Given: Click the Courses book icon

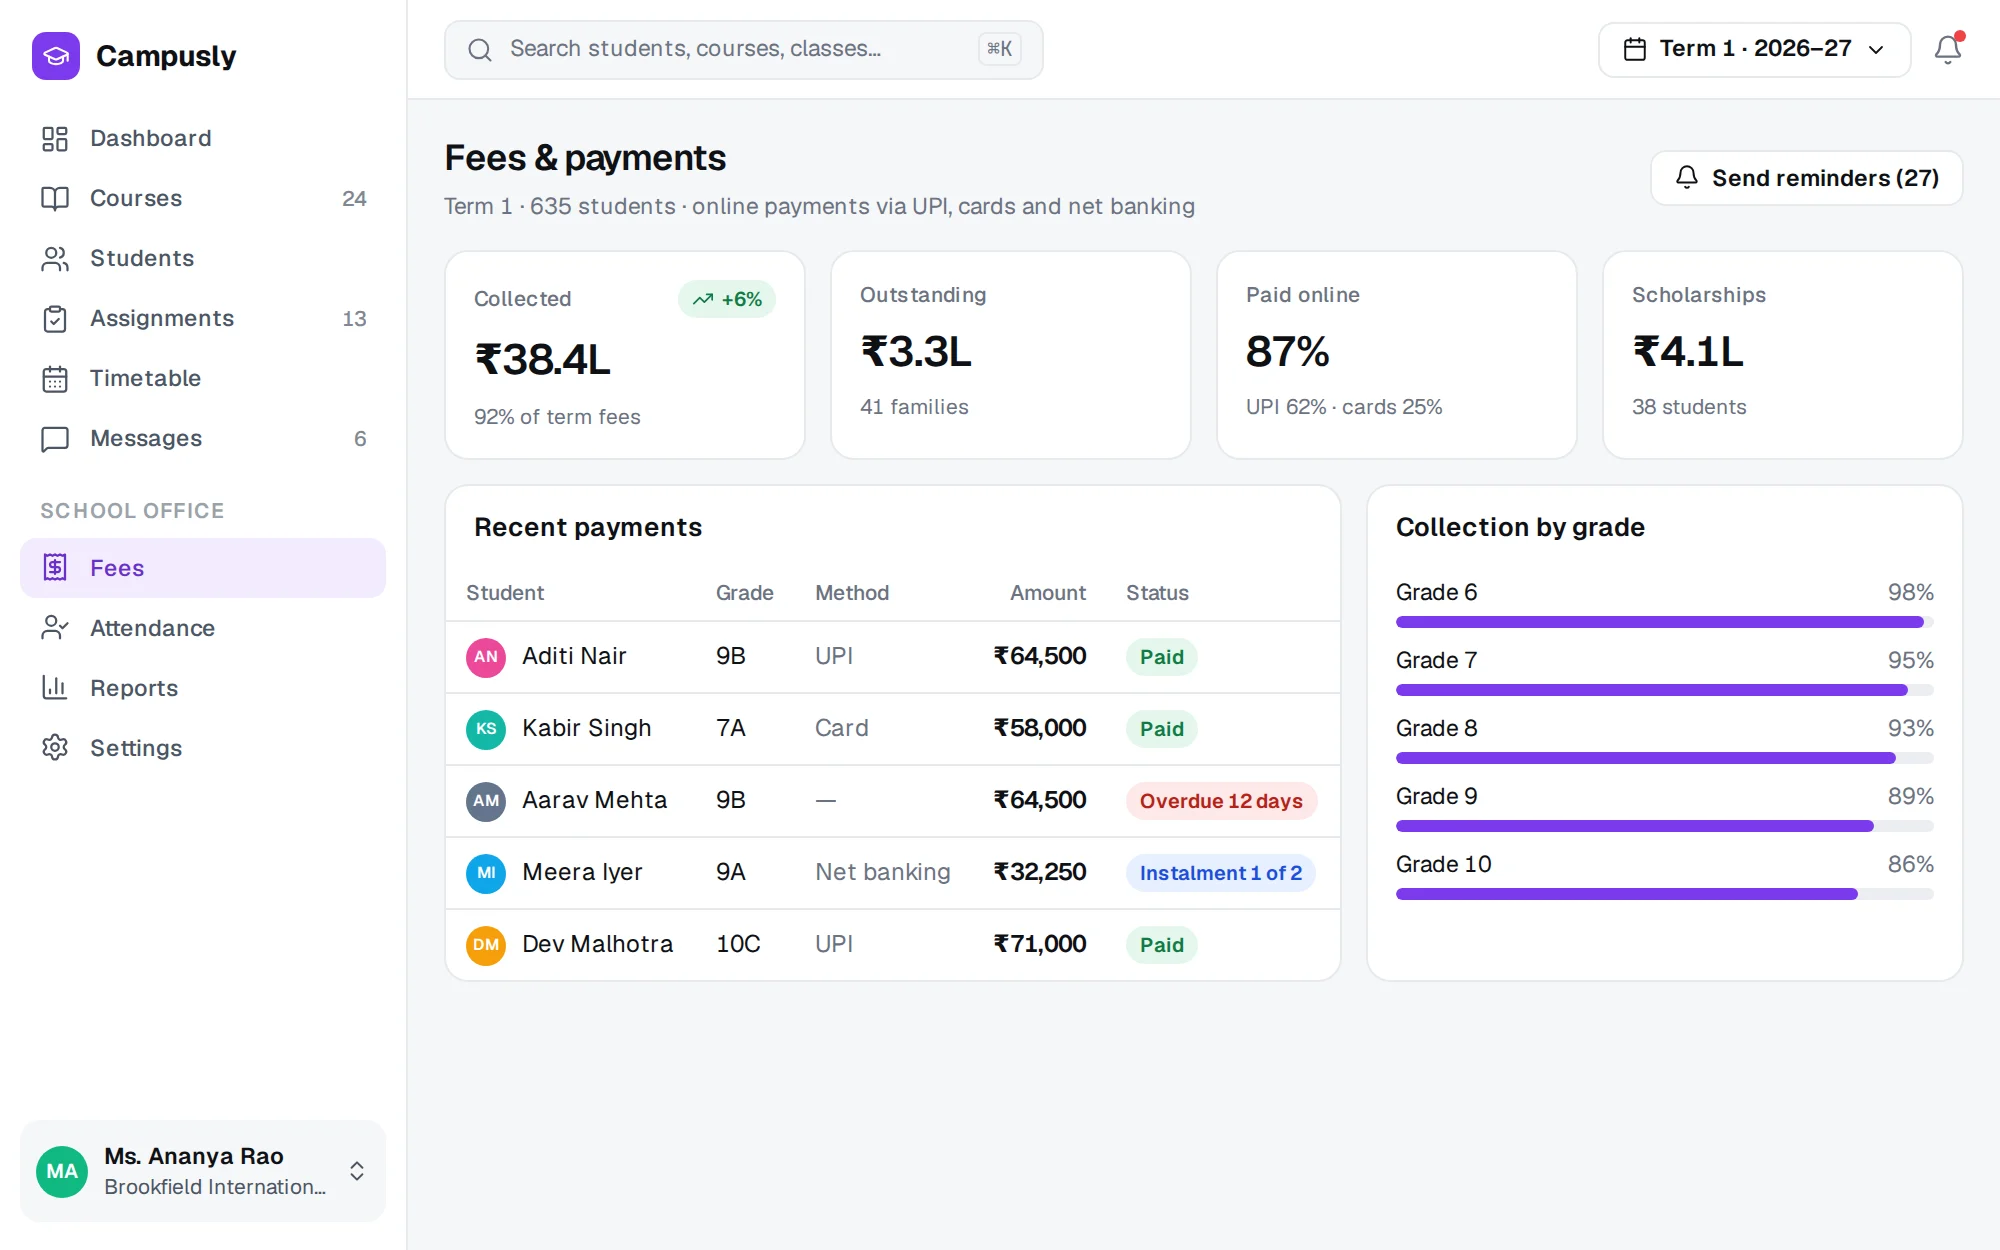Looking at the screenshot, I should pyautogui.click(x=55, y=198).
